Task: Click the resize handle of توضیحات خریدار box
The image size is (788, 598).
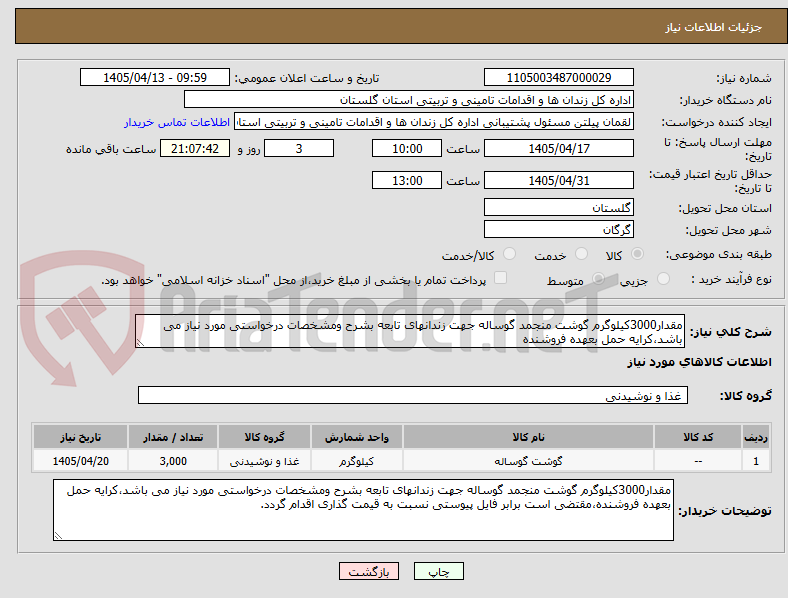Action: point(58,536)
